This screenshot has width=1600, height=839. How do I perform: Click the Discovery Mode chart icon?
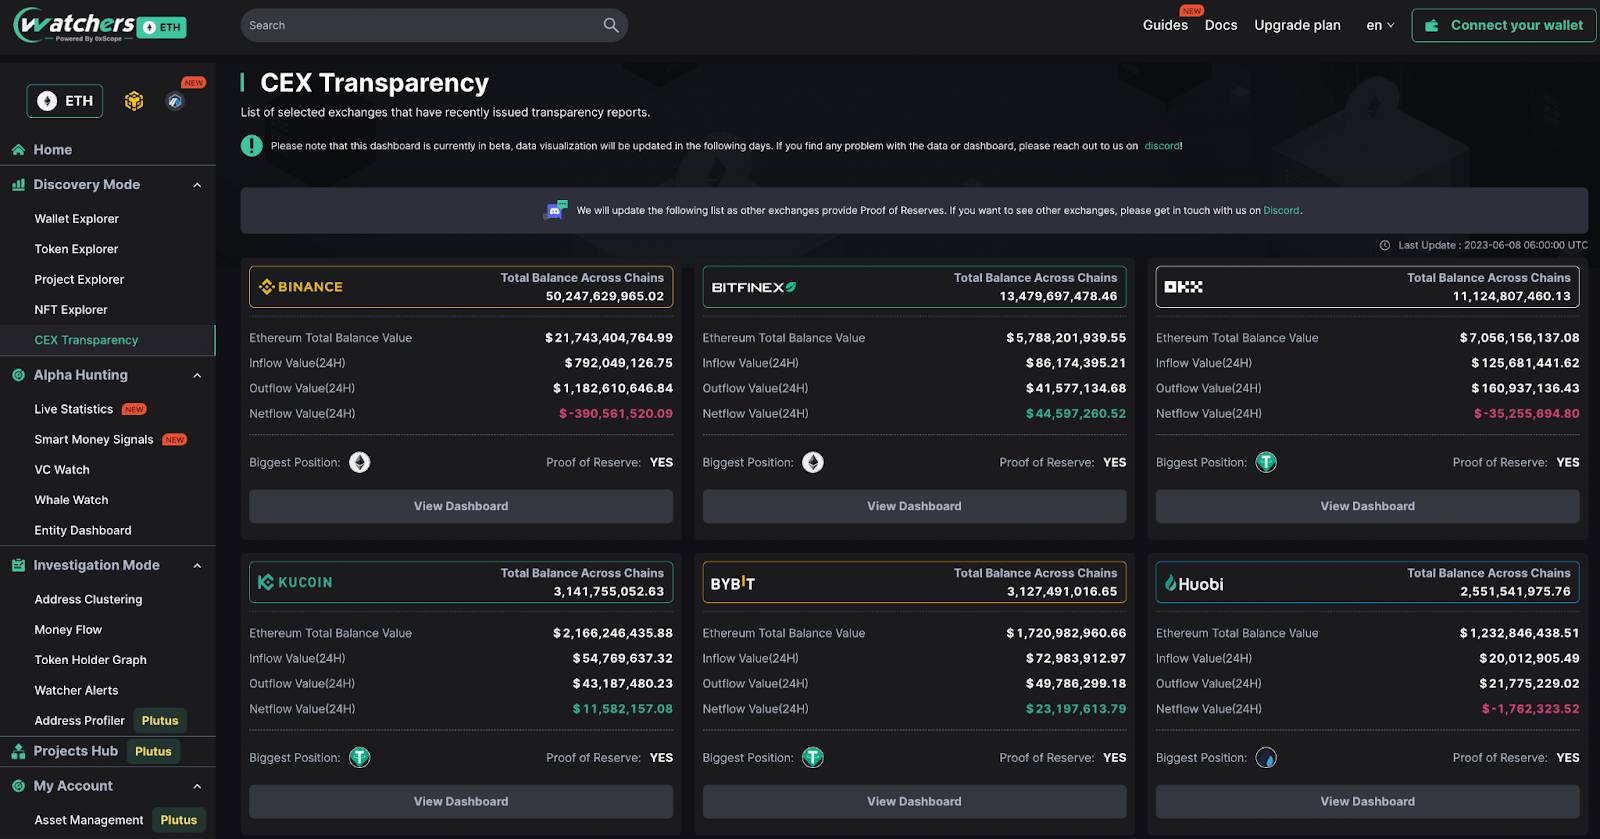(x=18, y=185)
